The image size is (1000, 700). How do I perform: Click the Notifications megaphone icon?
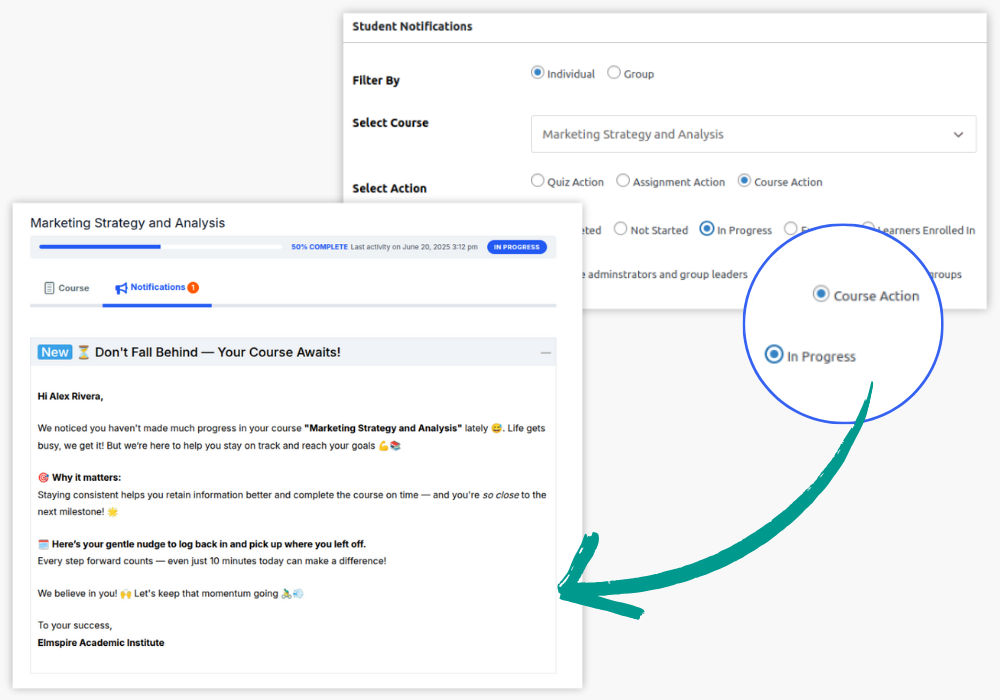[x=121, y=288]
